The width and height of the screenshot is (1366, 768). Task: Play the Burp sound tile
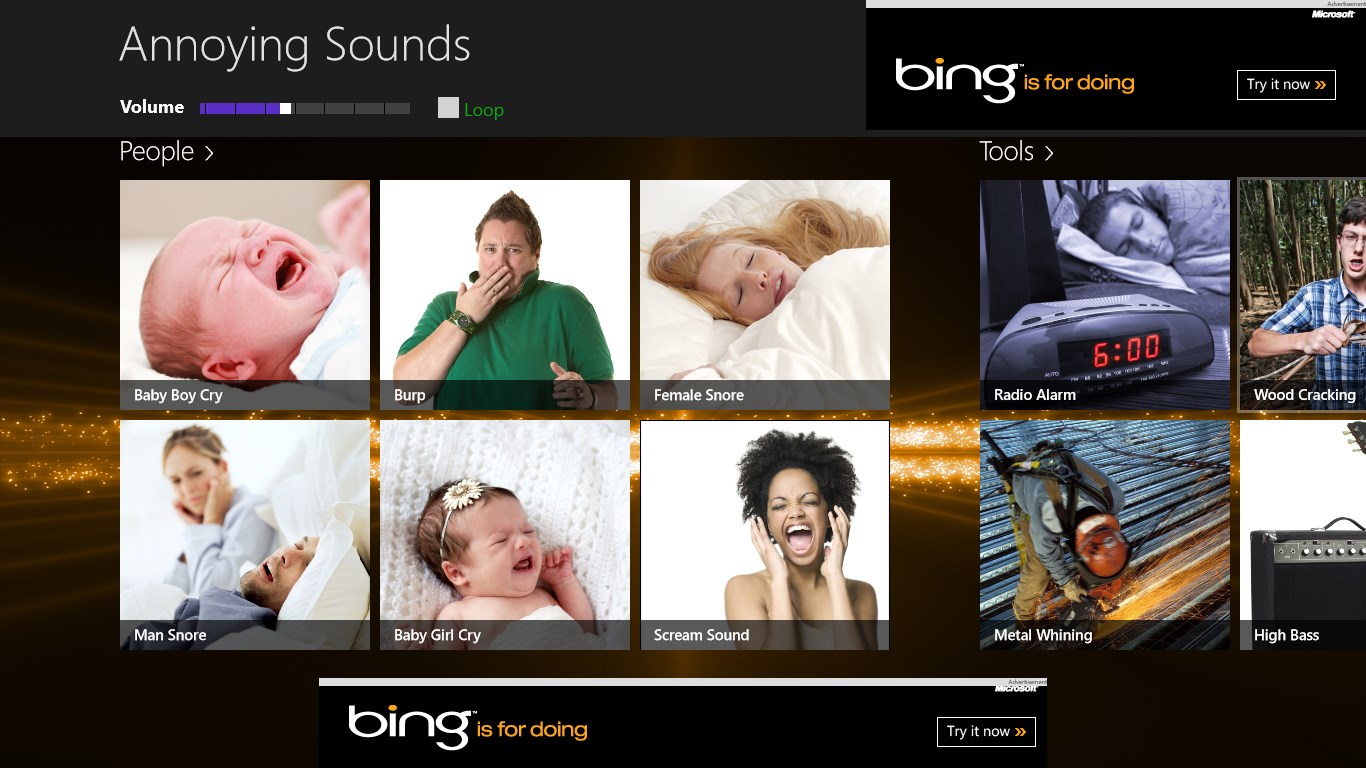[505, 295]
